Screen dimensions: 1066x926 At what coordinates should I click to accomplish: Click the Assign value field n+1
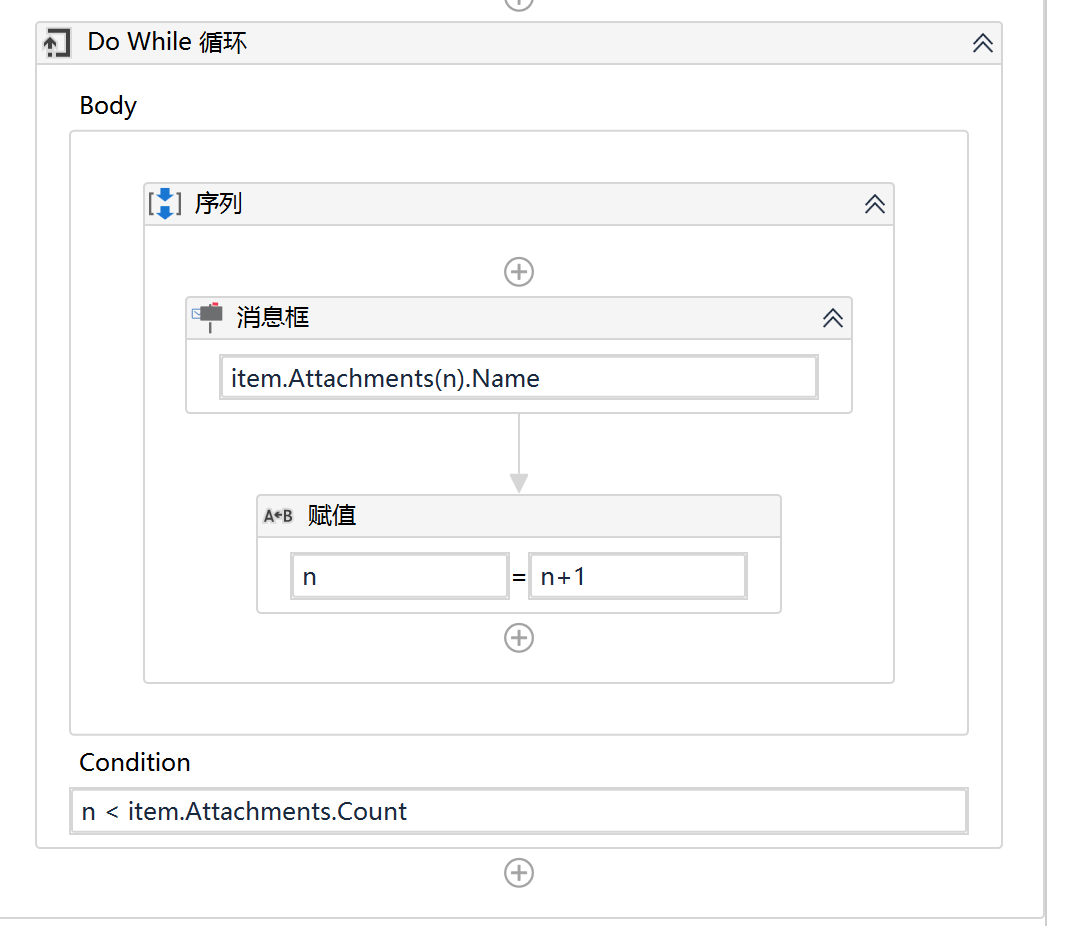(638, 577)
